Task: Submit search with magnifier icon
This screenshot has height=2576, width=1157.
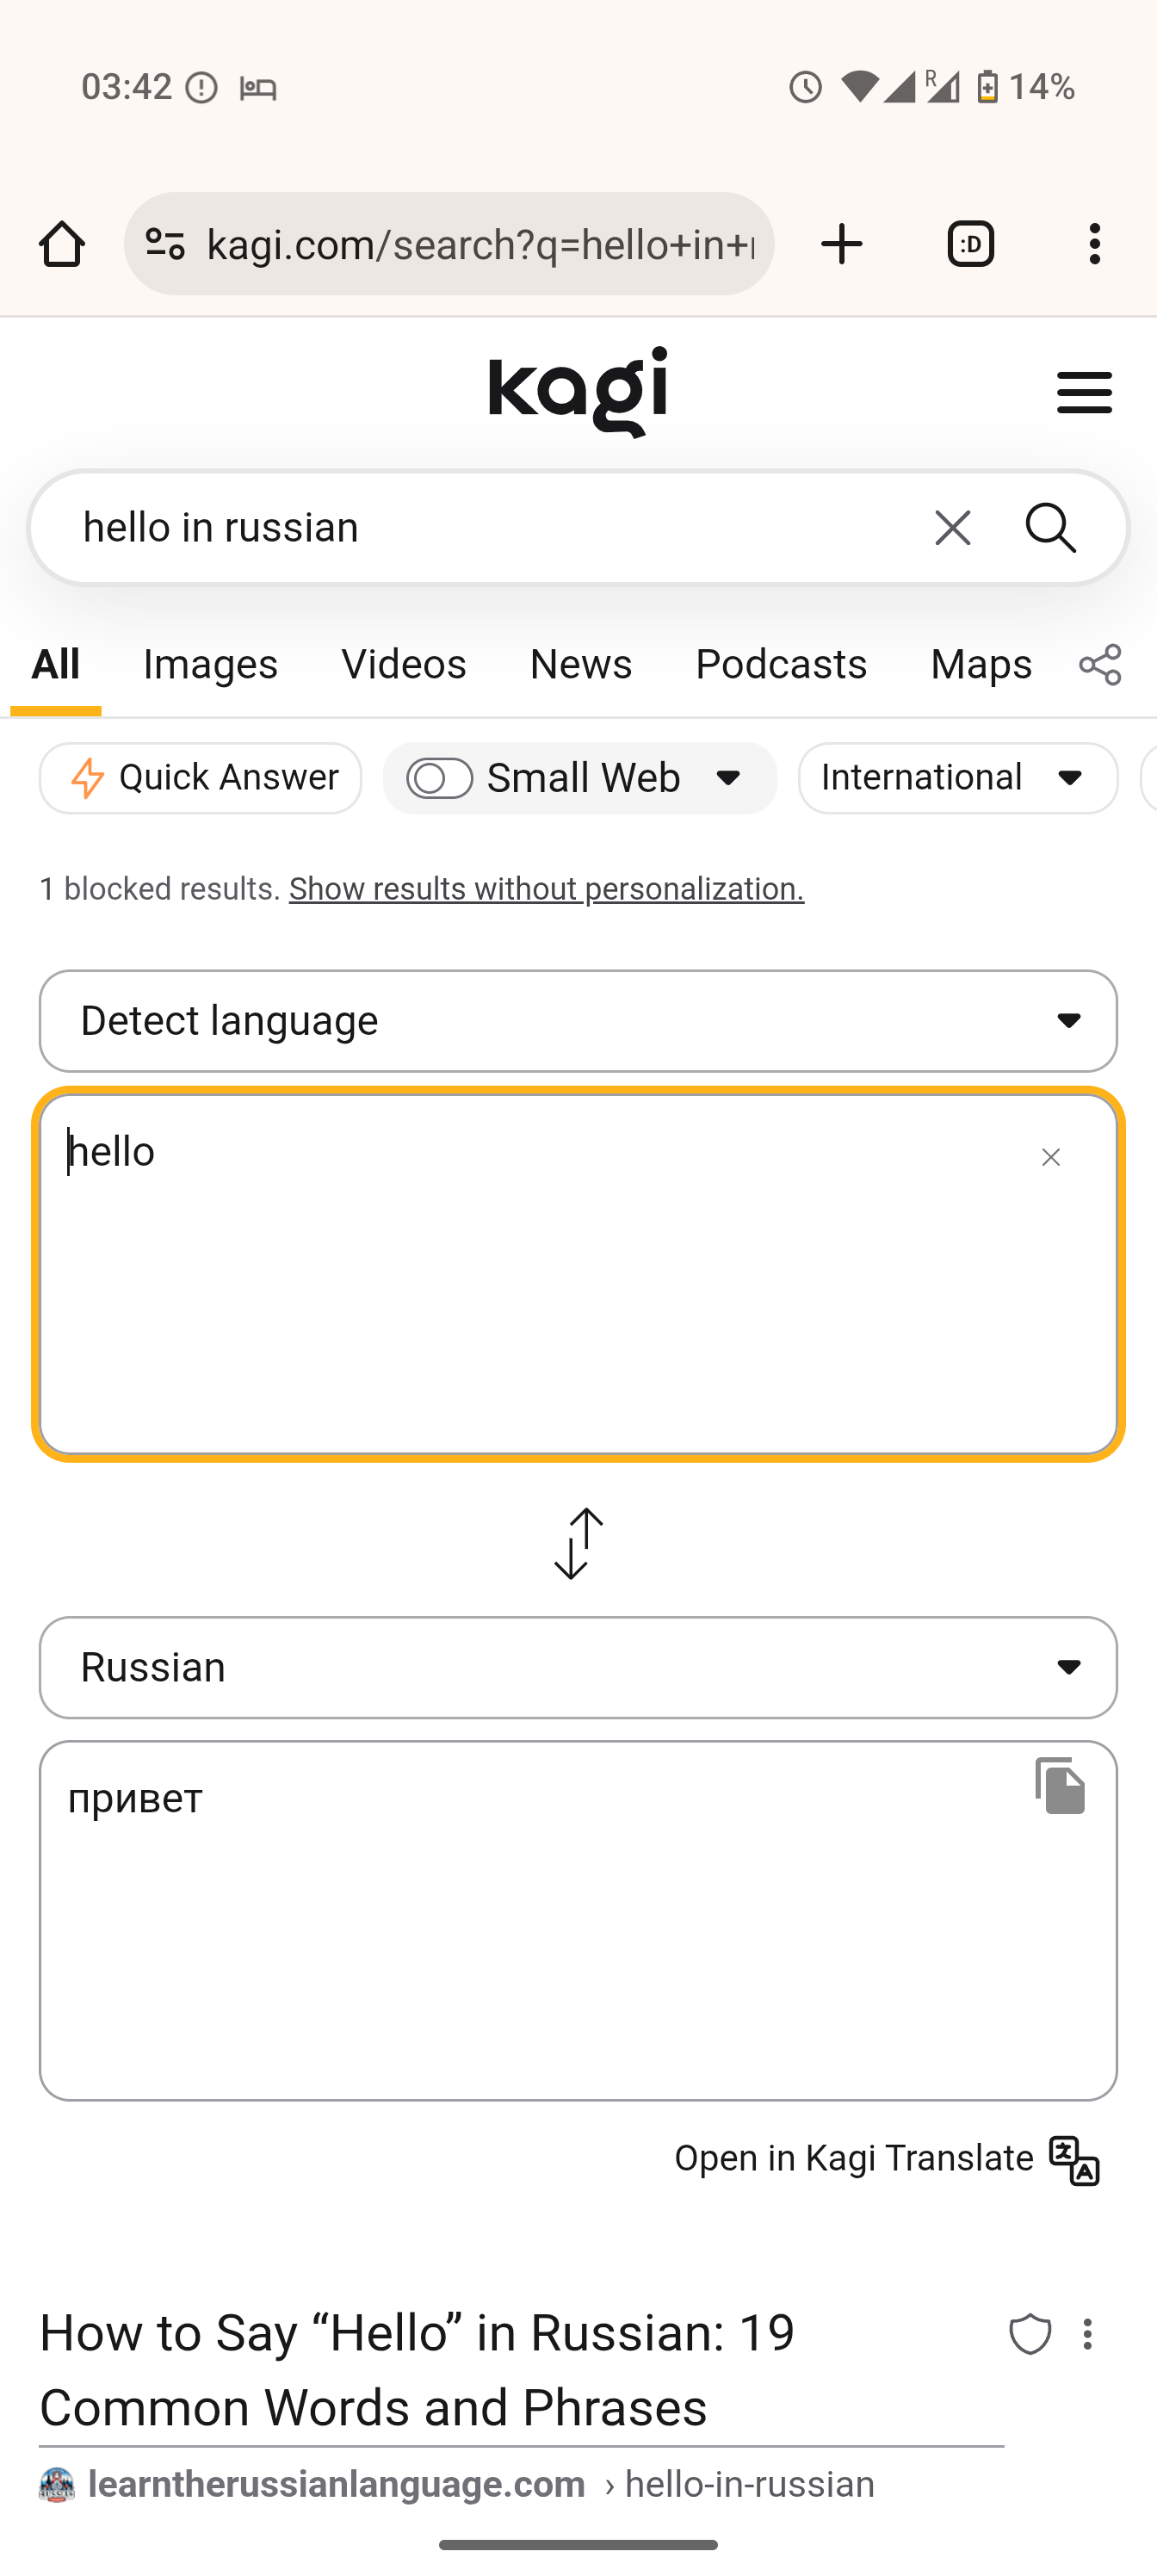Action: pyautogui.click(x=1051, y=527)
